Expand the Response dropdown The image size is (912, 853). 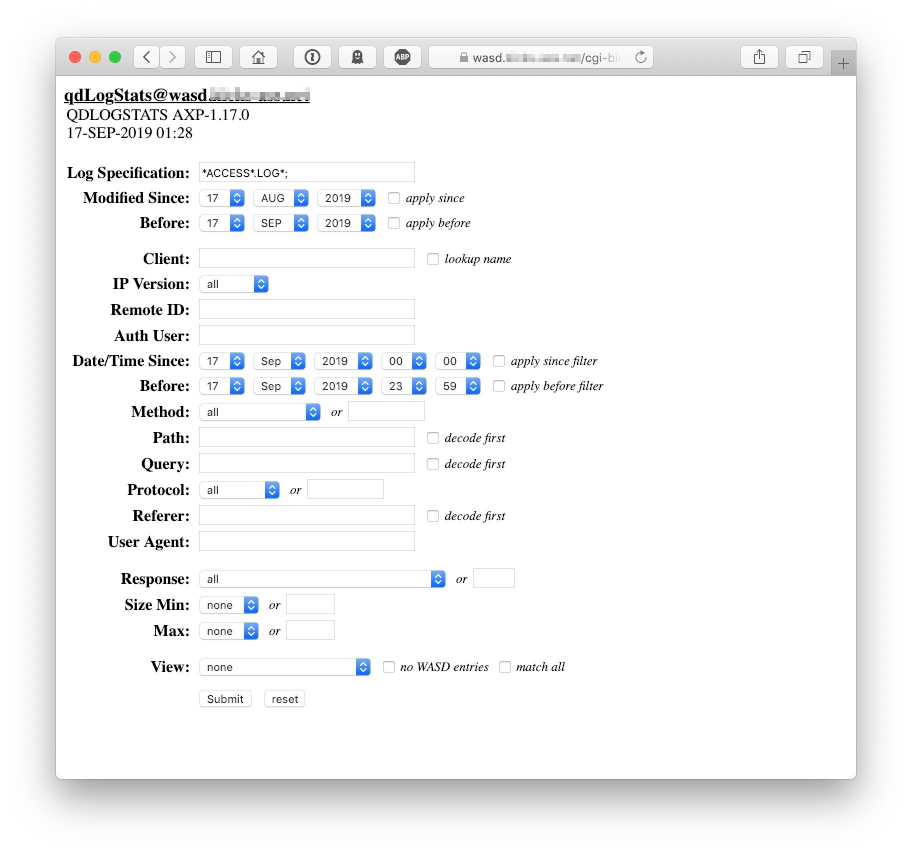[322, 579]
